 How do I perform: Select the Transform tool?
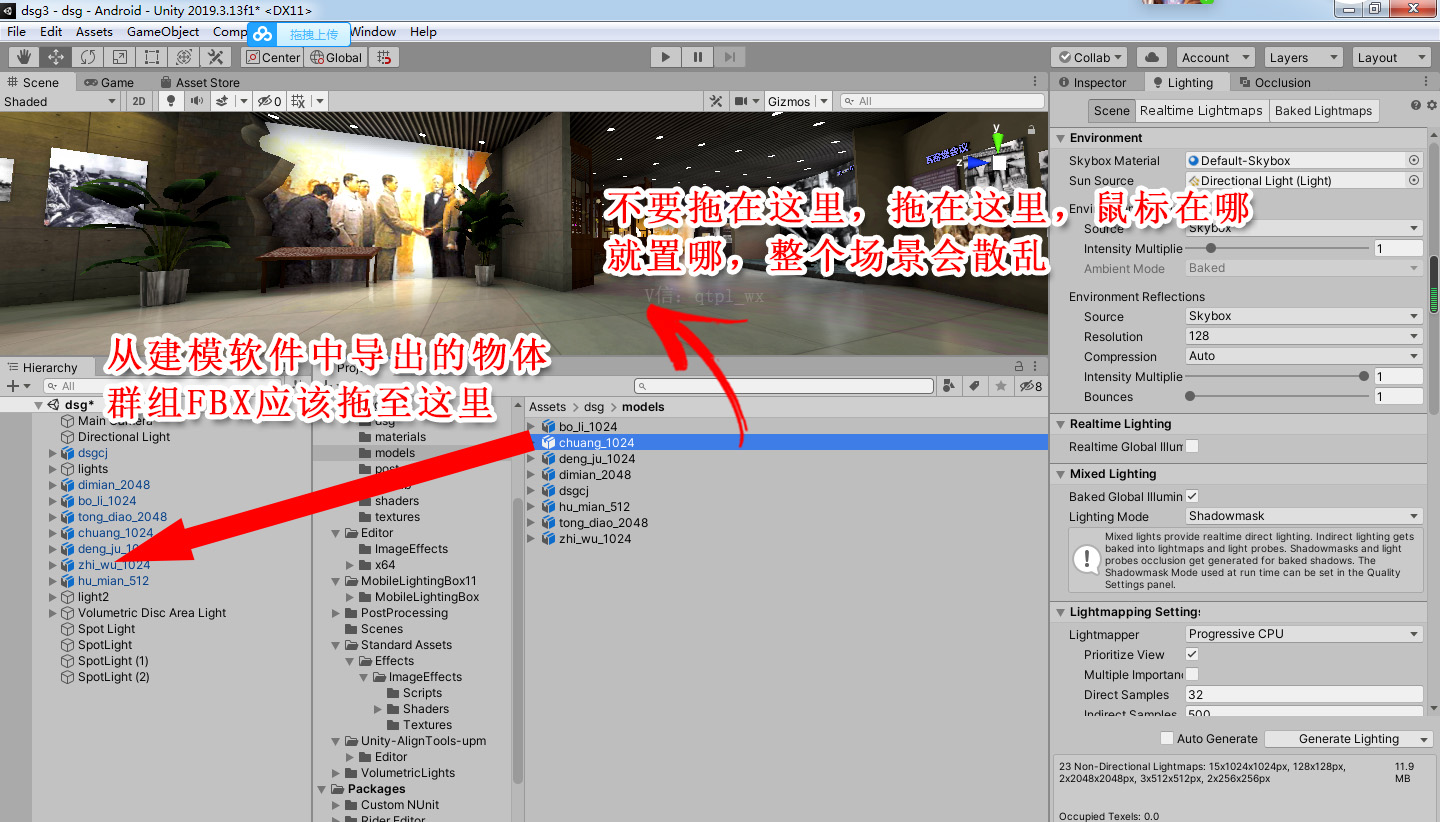click(x=184, y=57)
